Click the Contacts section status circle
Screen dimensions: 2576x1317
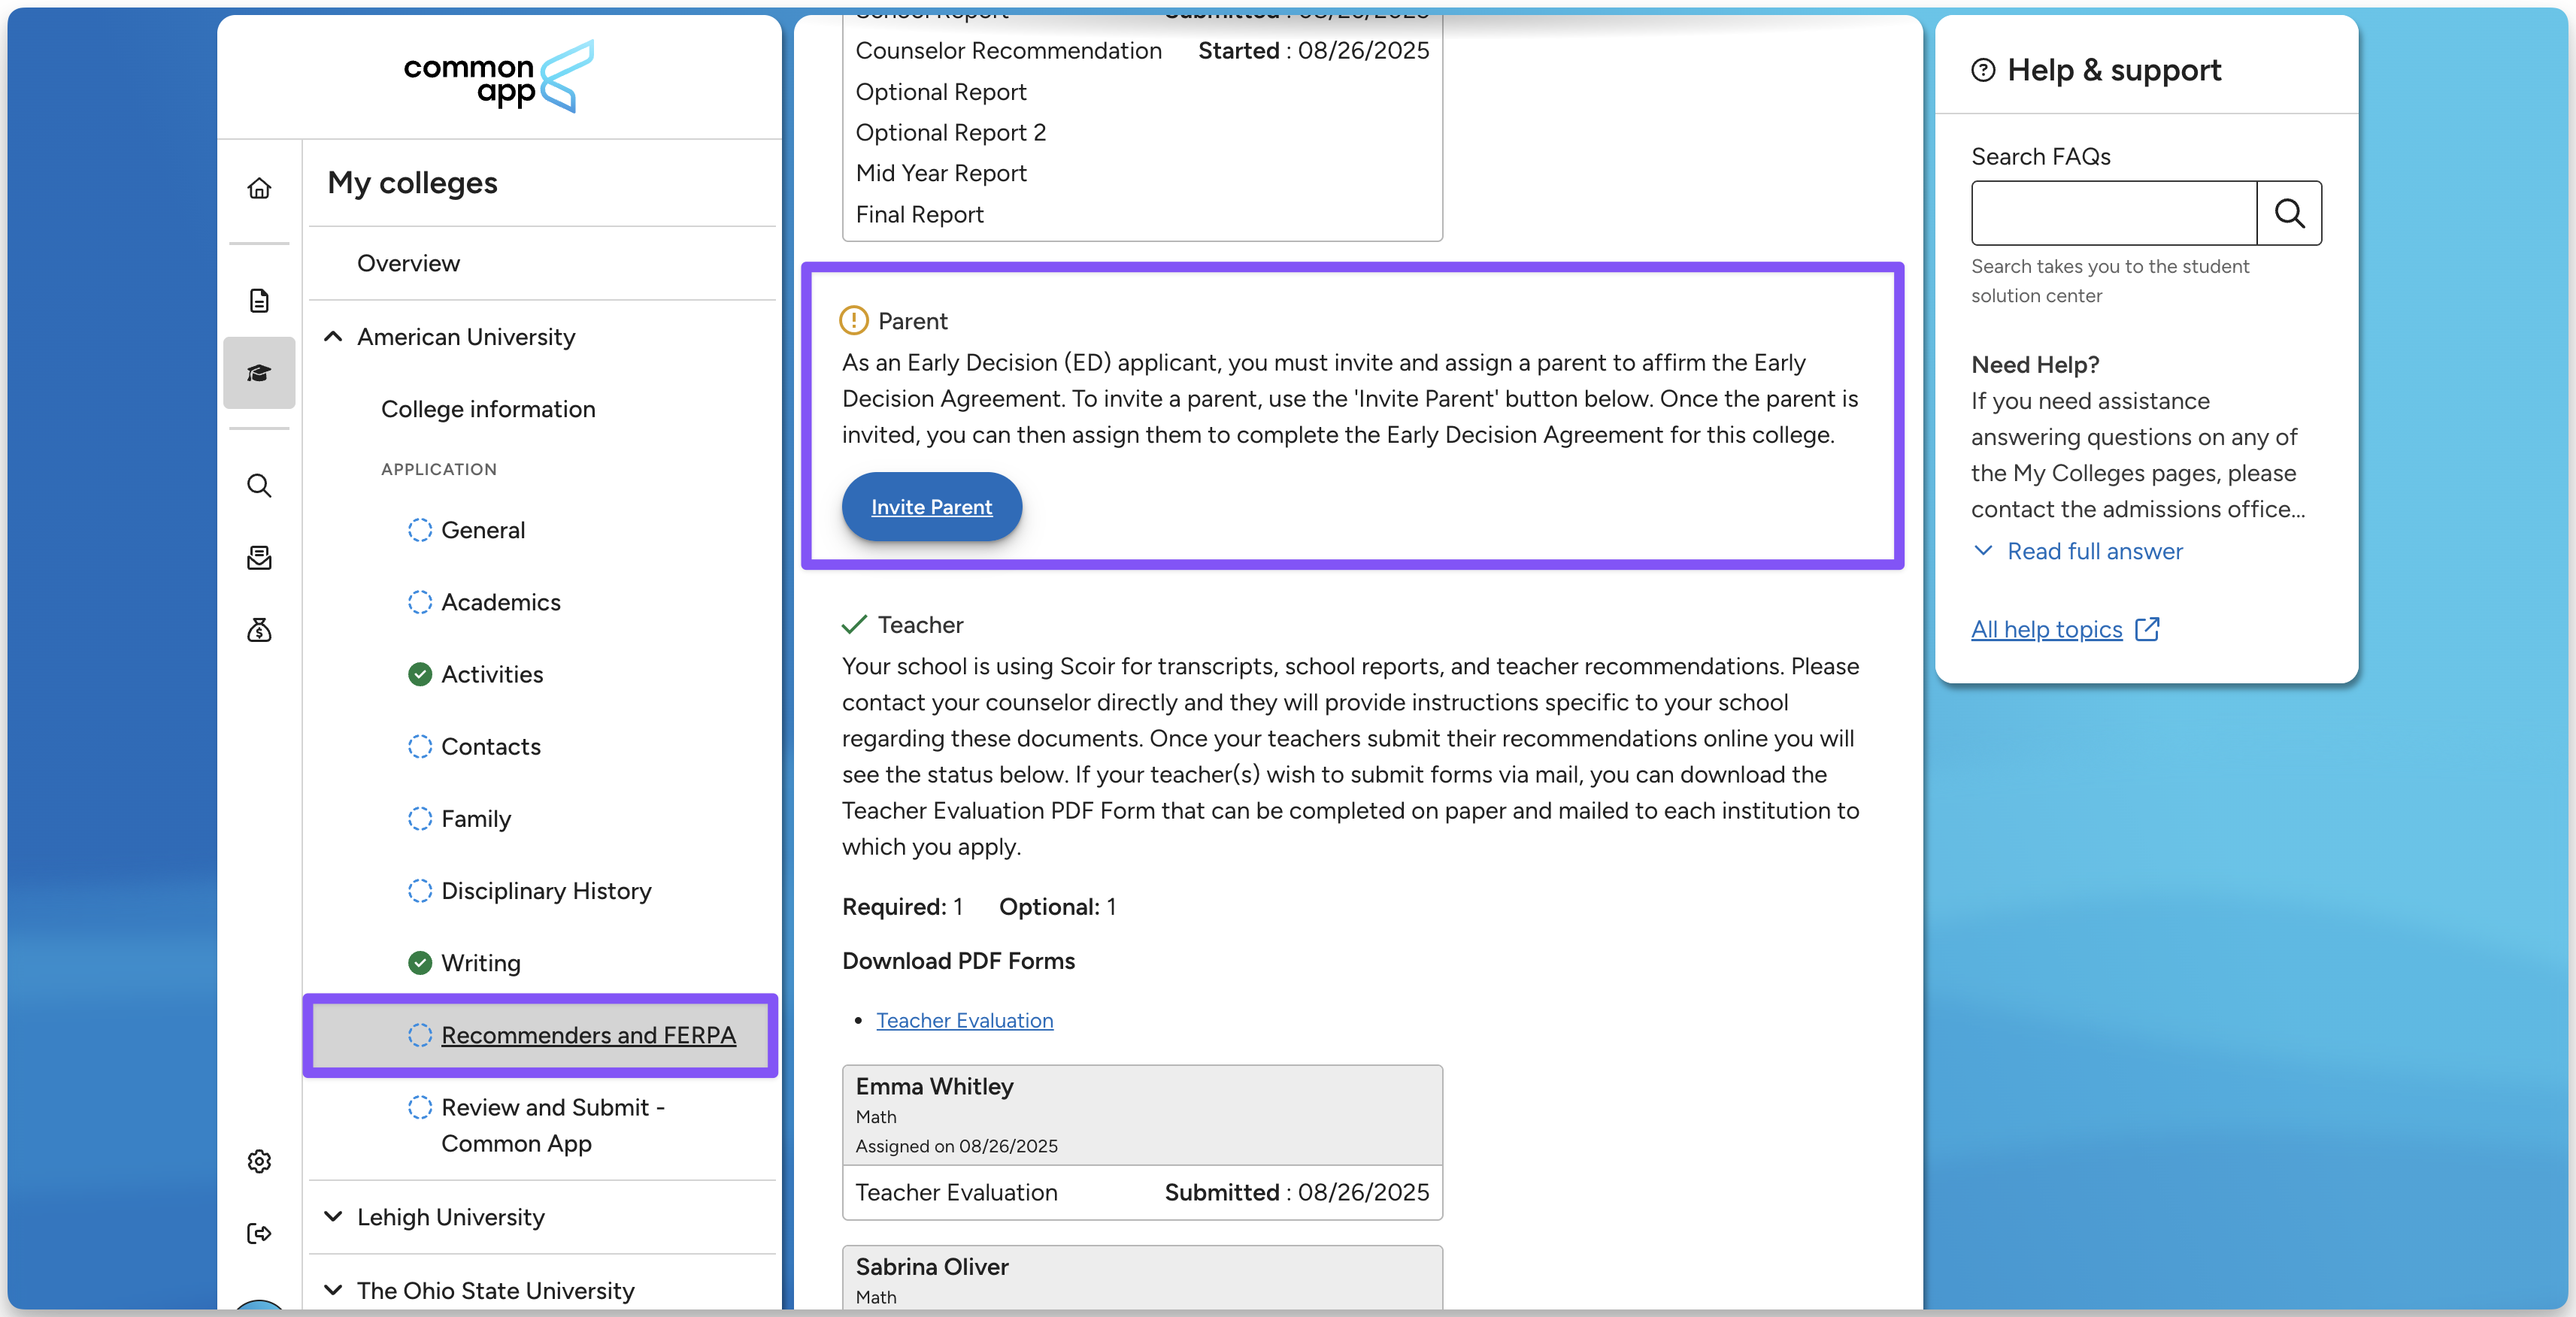click(420, 746)
